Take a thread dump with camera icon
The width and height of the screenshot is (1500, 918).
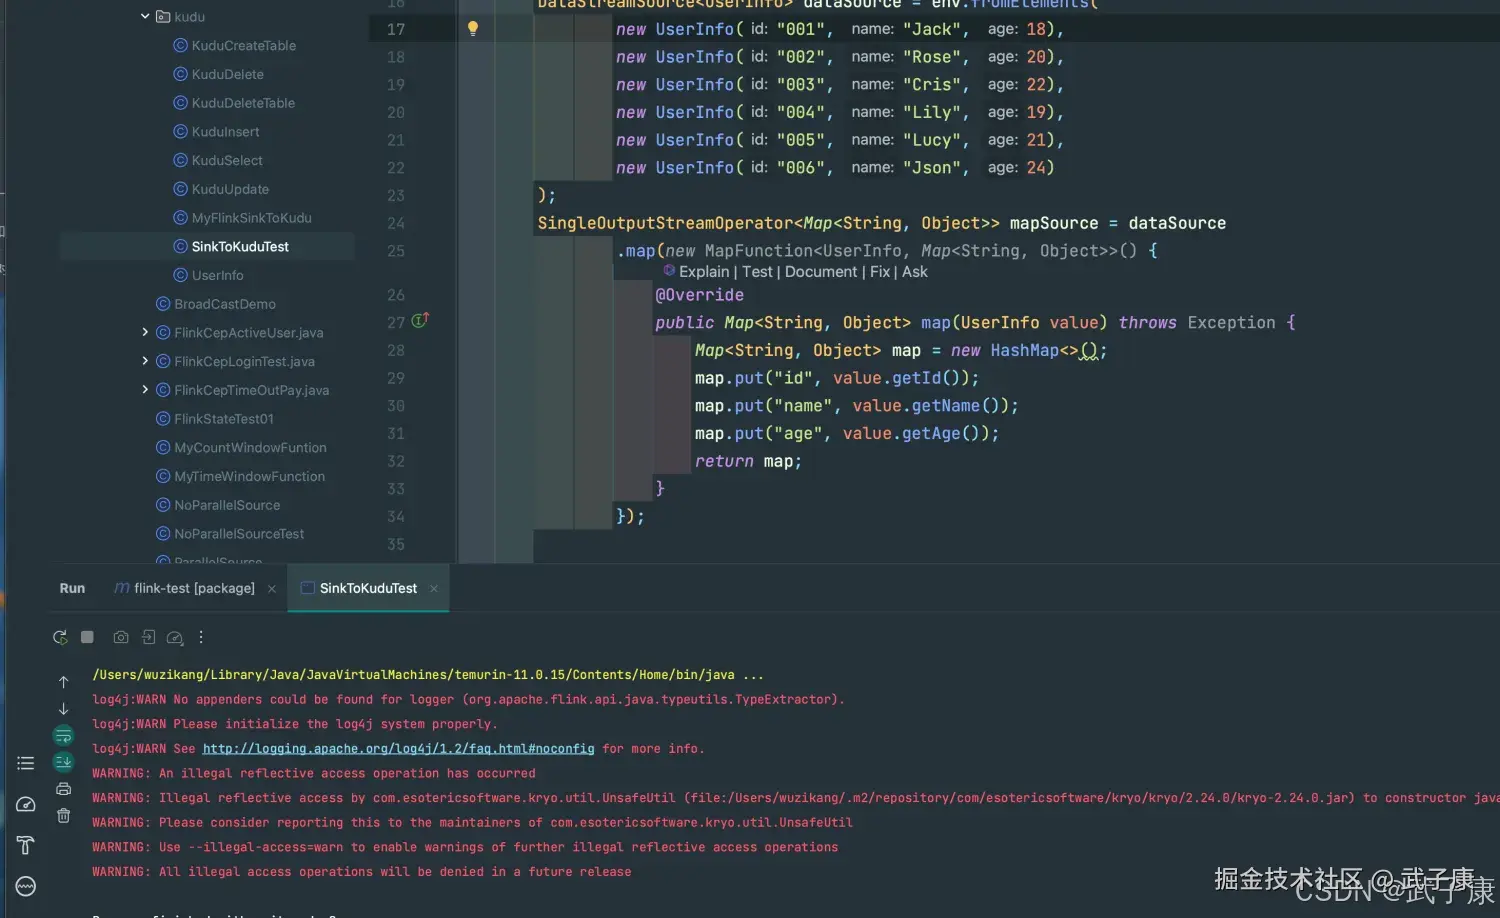pos(121,637)
